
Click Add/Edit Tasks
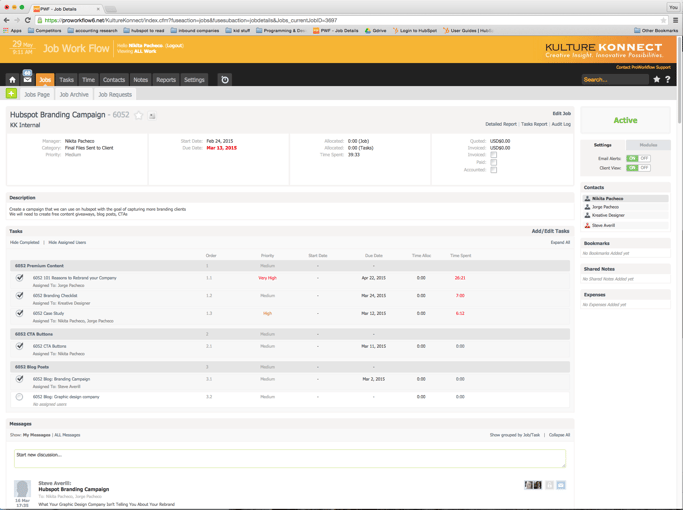[550, 231]
